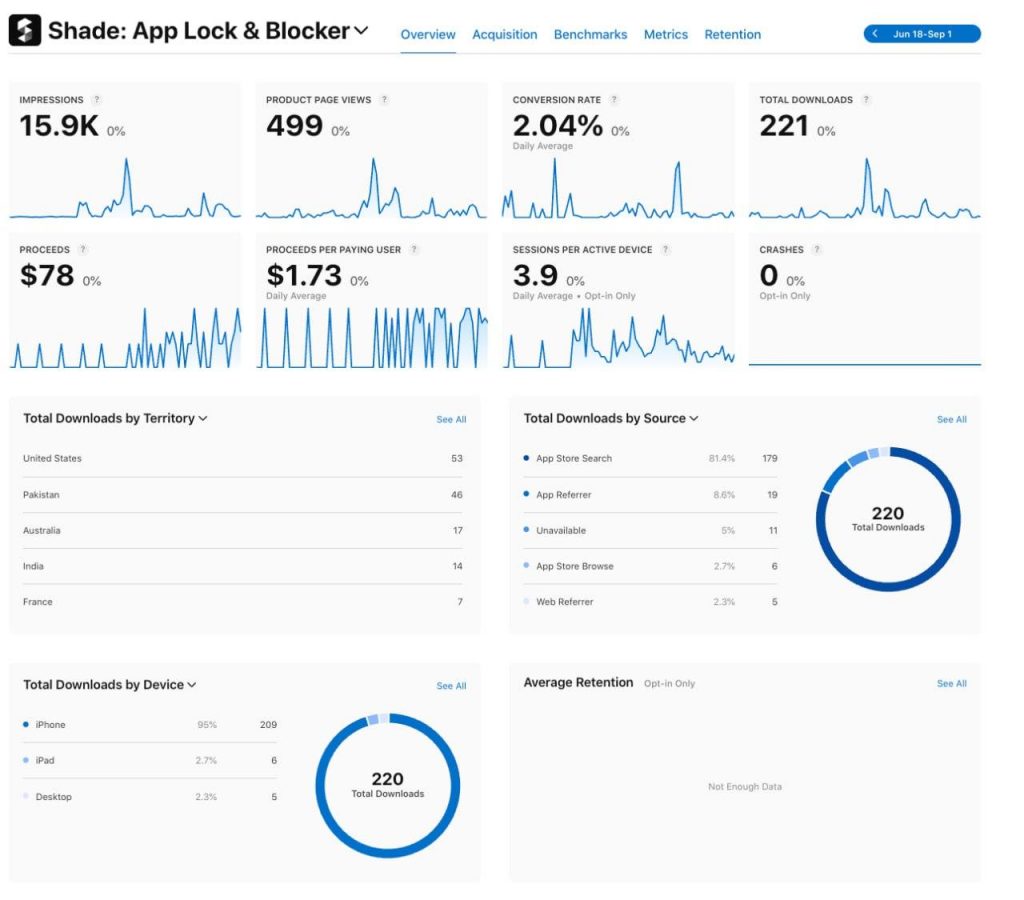Open the Benchmarks tab
The image size is (1024, 900).
click(x=590, y=34)
